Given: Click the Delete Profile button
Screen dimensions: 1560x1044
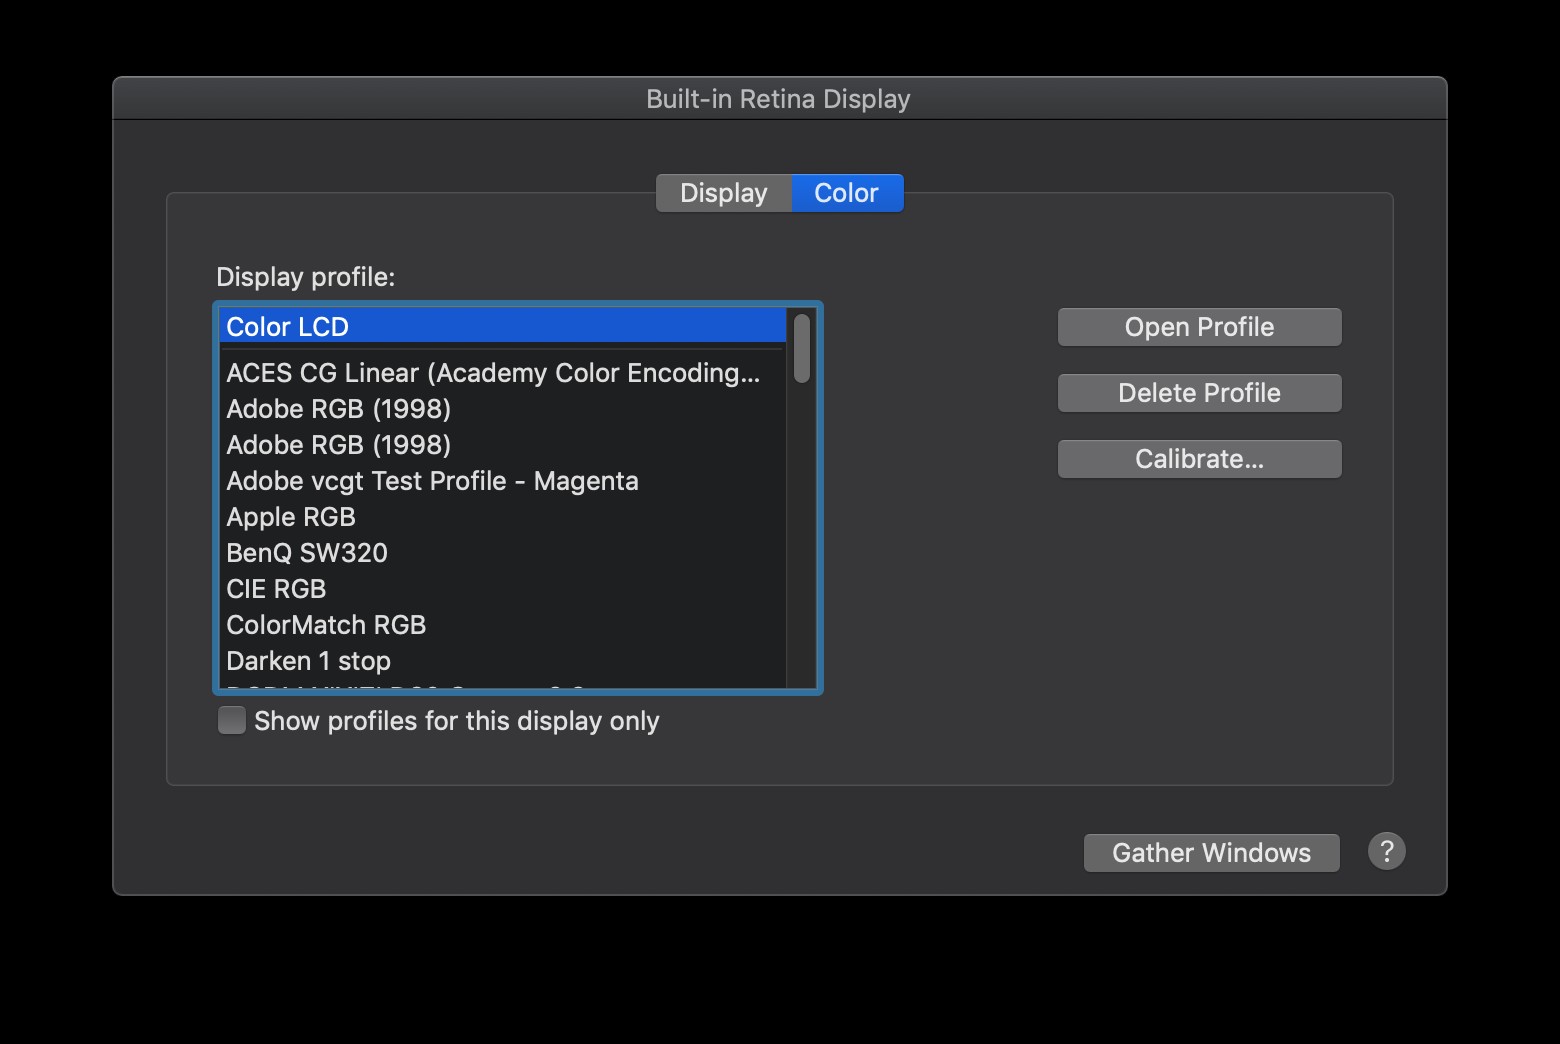Looking at the screenshot, I should (1198, 392).
